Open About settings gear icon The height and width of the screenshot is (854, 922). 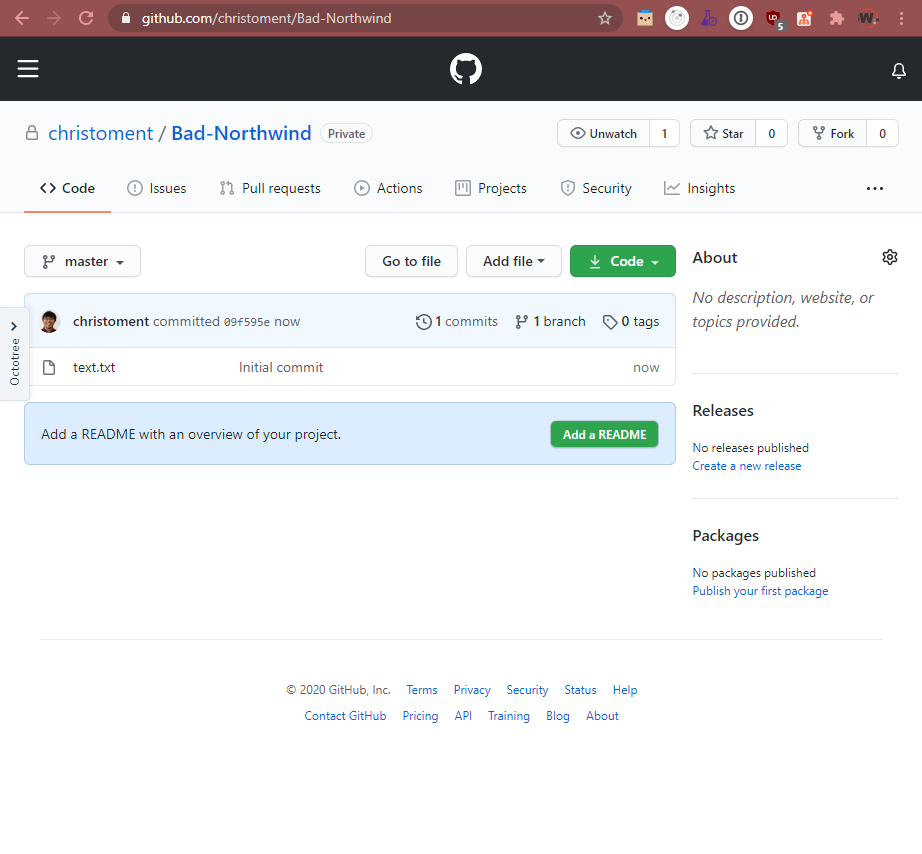click(889, 257)
